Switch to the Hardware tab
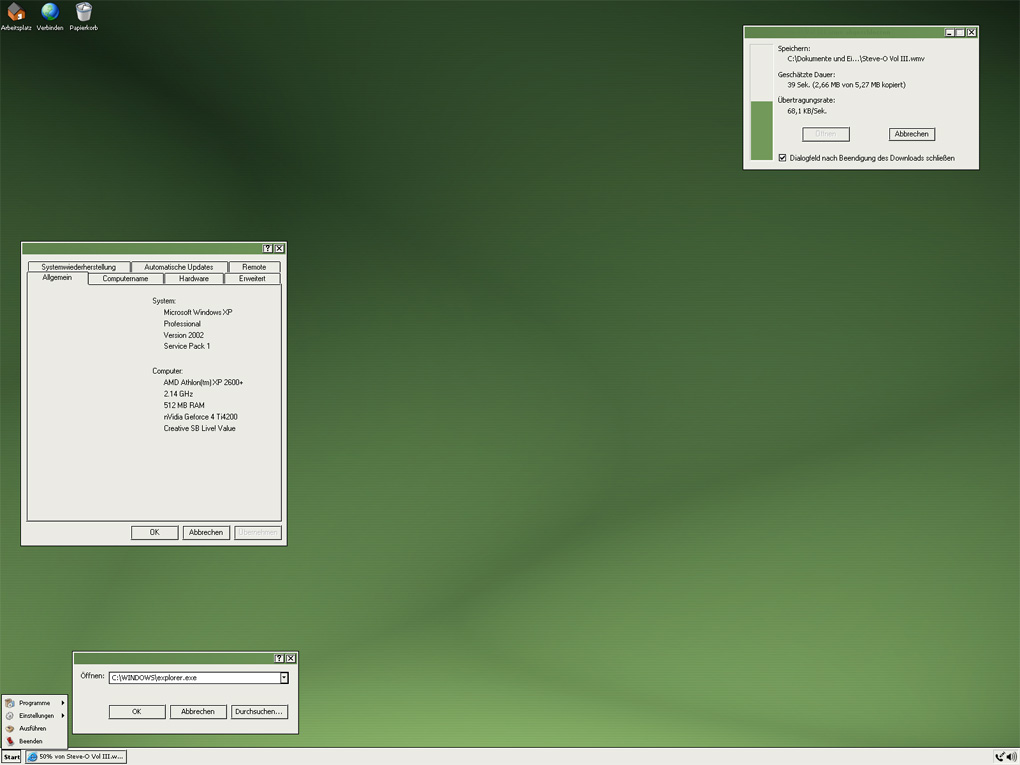This screenshot has height=765, width=1020. coord(194,279)
